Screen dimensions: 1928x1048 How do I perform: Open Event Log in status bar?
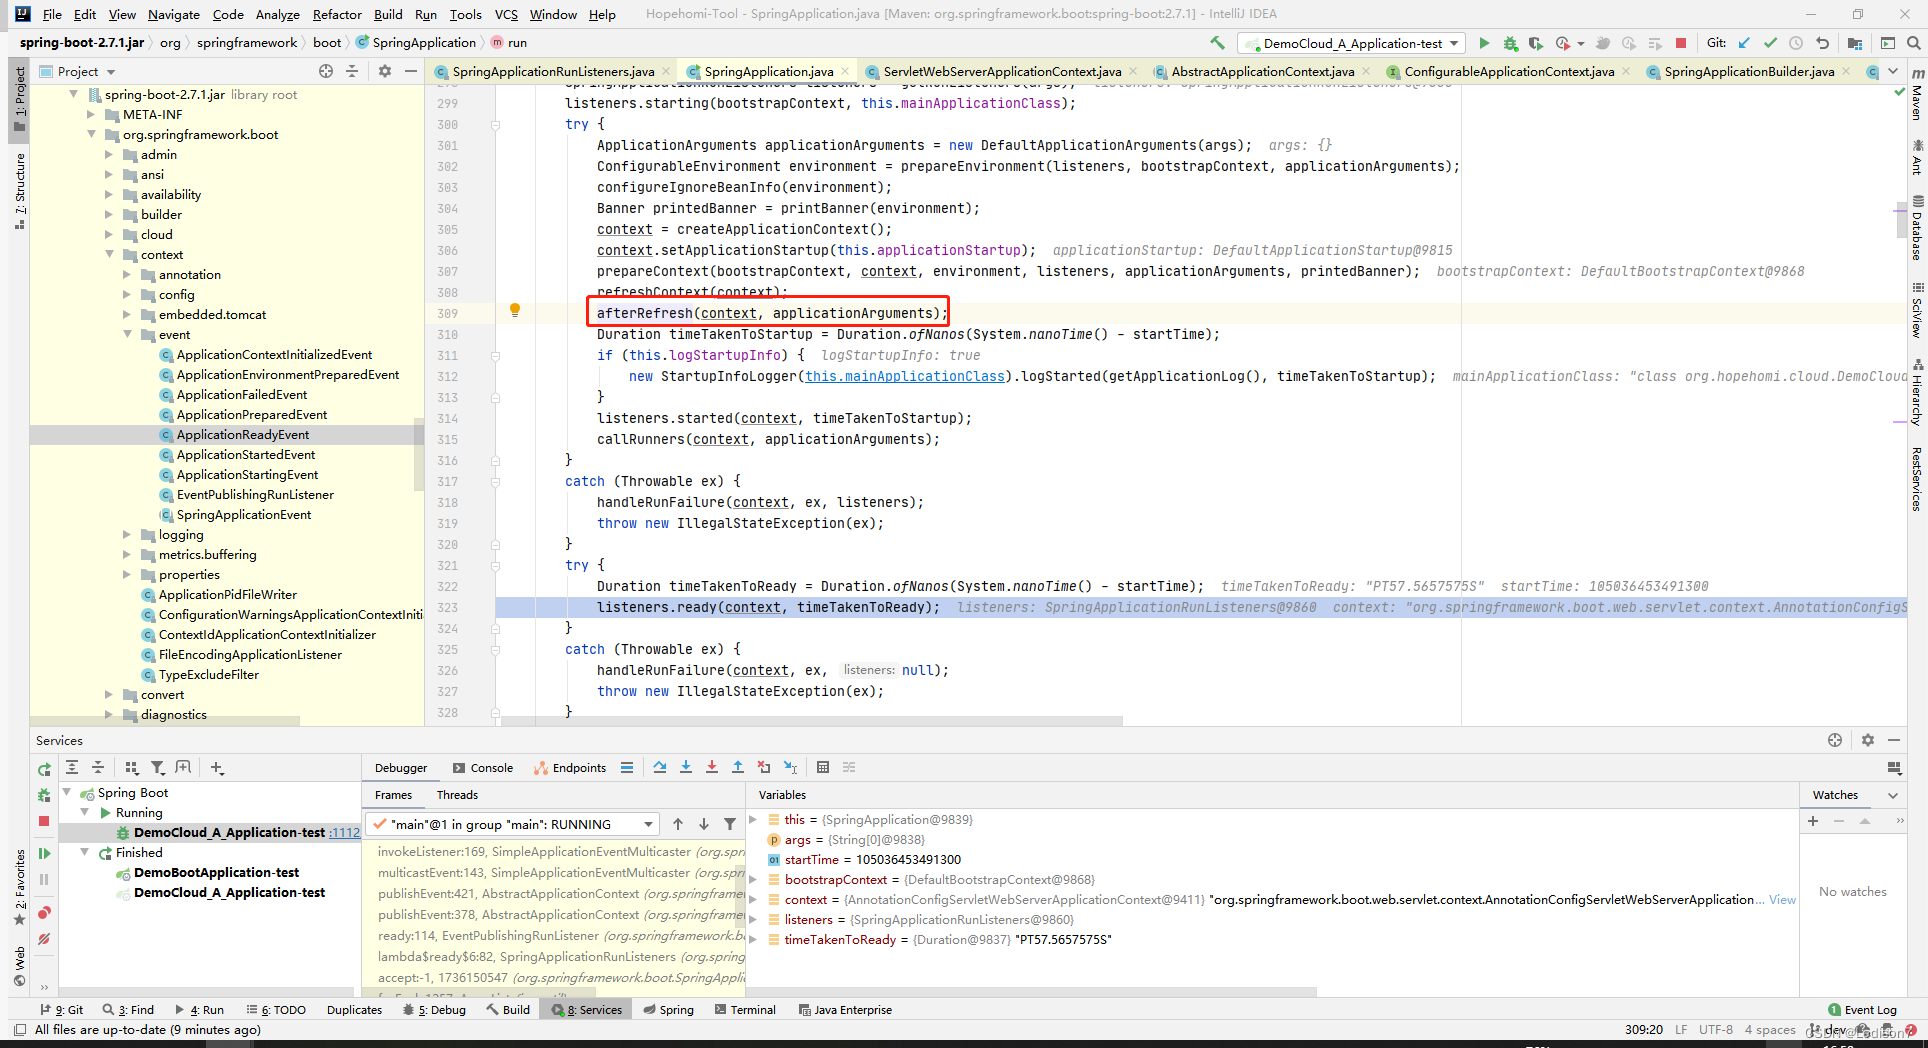1862,1010
